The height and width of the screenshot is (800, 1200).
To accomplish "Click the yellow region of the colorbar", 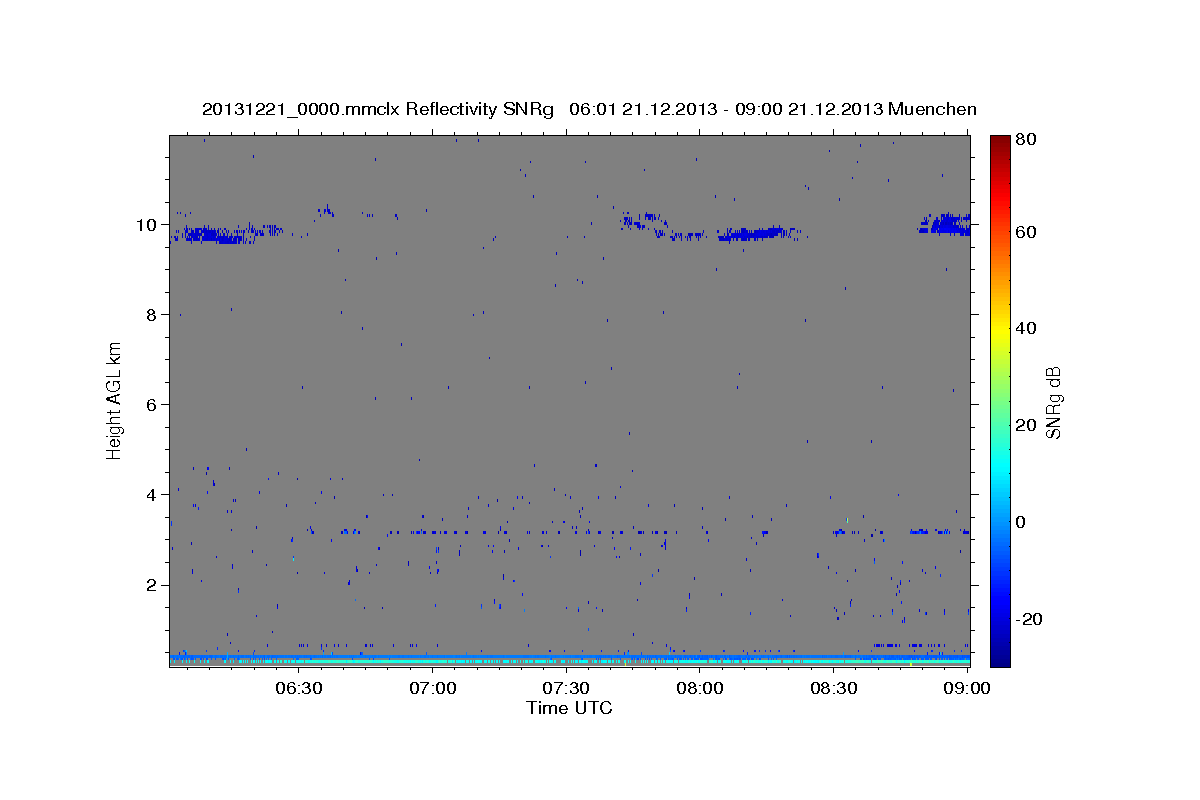I will (x=999, y=328).
